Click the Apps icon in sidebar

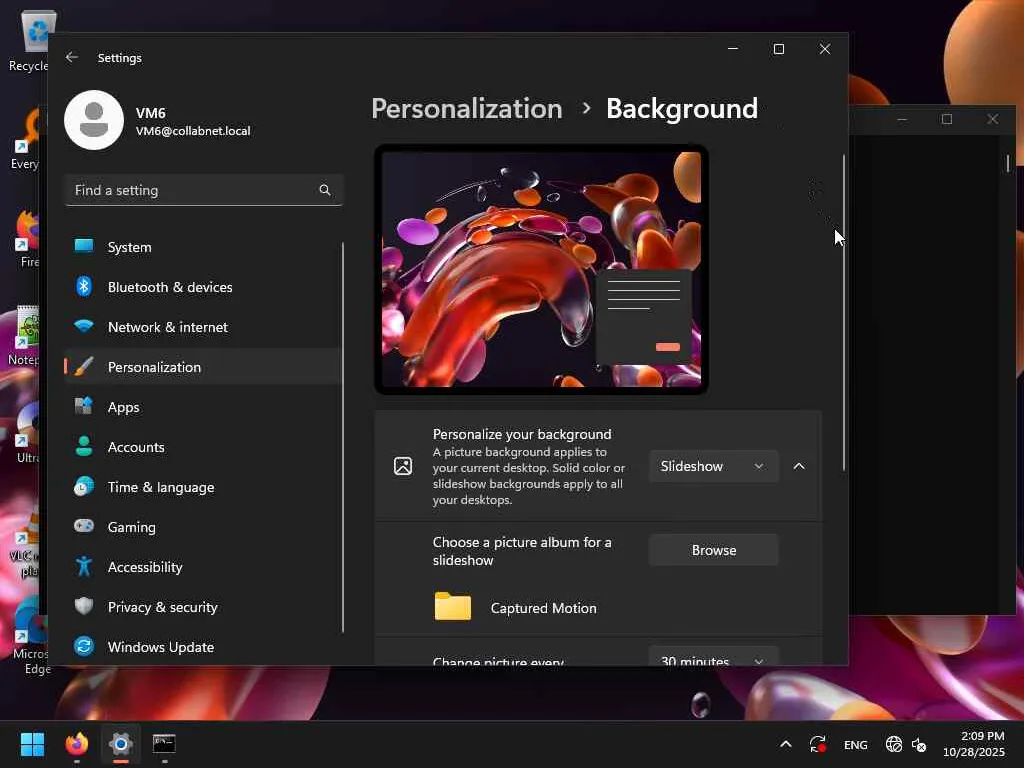(84, 407)
